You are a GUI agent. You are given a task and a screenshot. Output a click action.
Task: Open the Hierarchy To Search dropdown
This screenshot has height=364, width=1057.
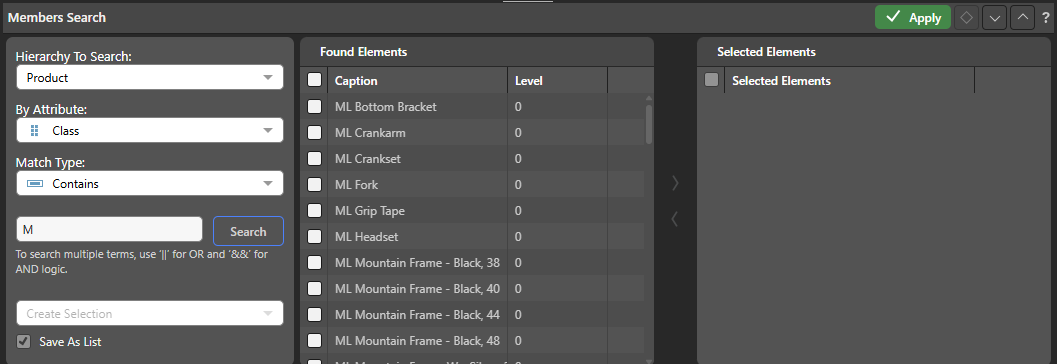(x=150, y=78)
